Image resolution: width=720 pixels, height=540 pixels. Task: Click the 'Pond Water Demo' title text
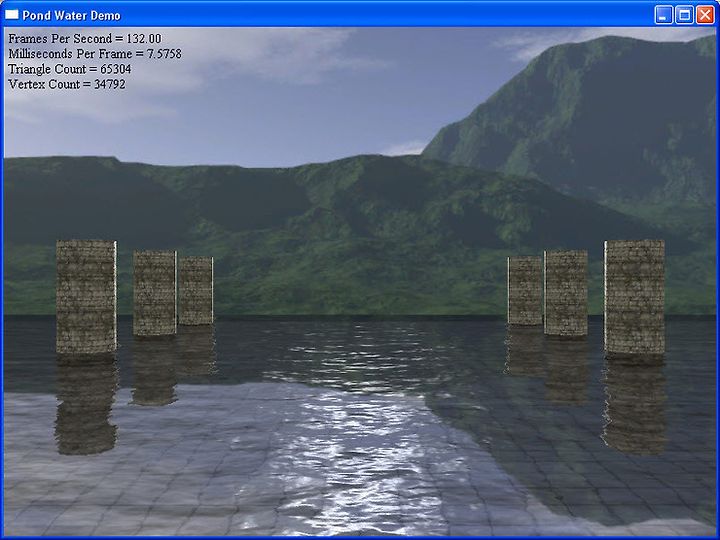click(x=72, y=16)
